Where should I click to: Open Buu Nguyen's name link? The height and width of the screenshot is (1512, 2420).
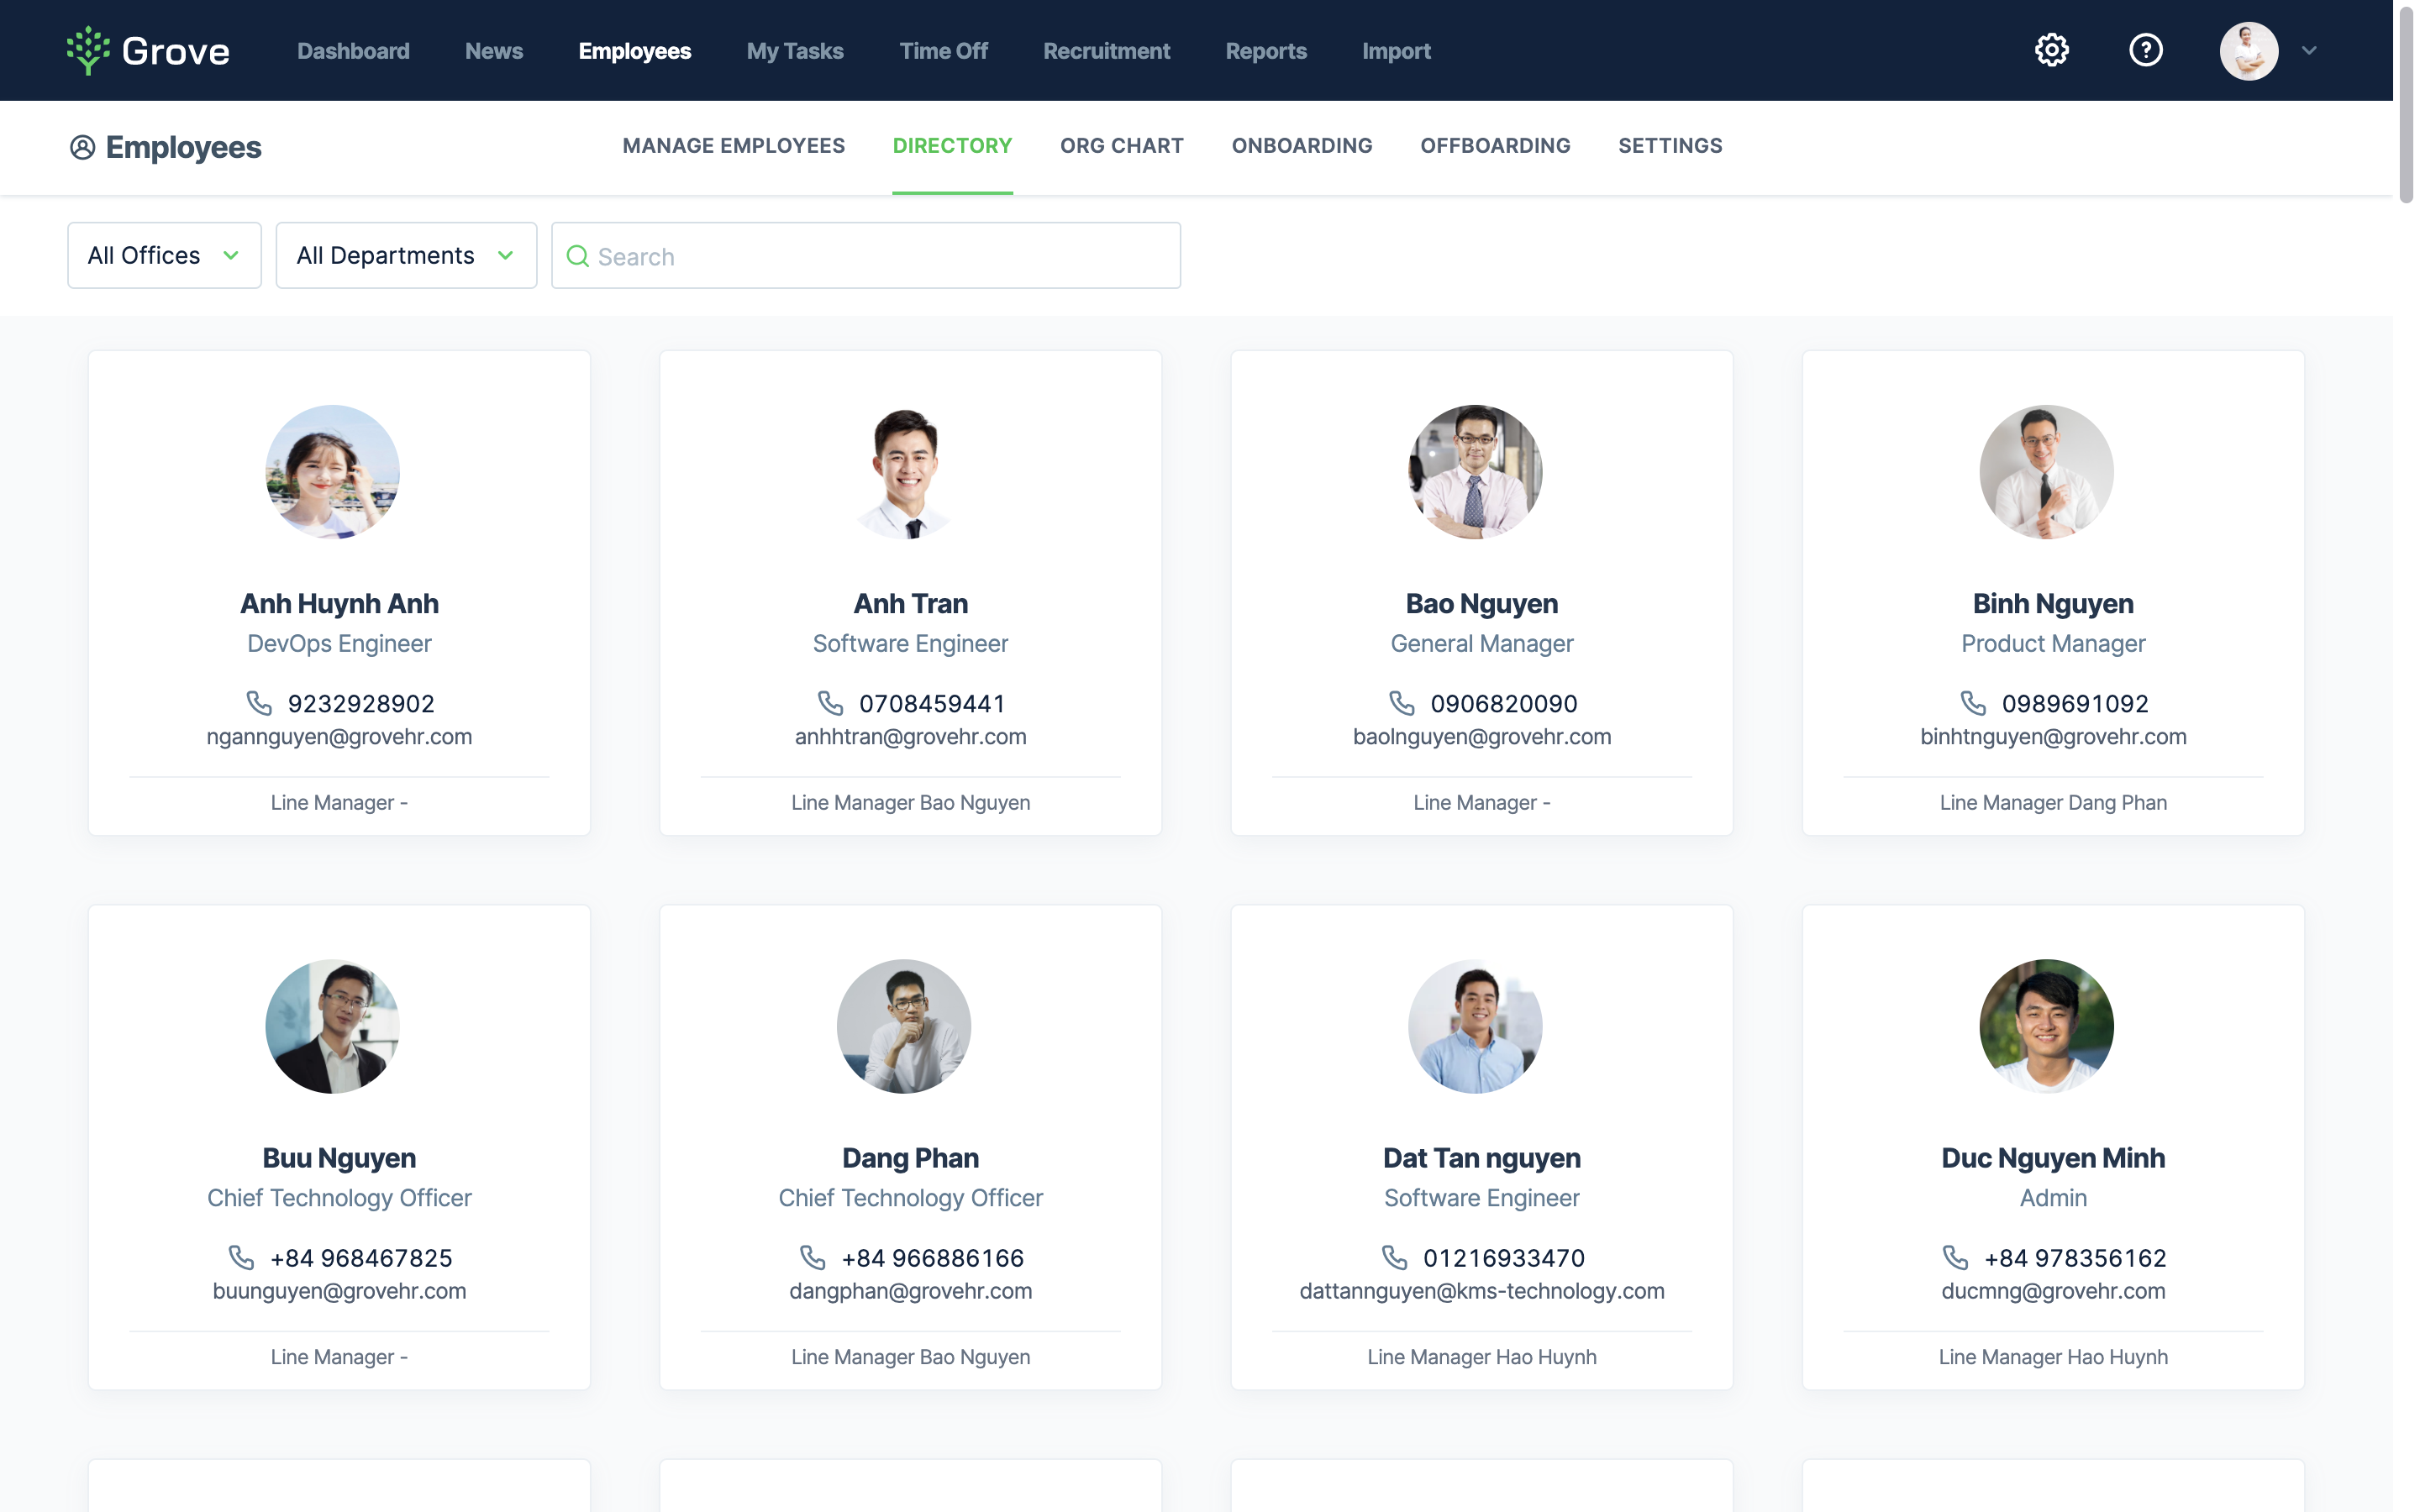pos(339,1158)
